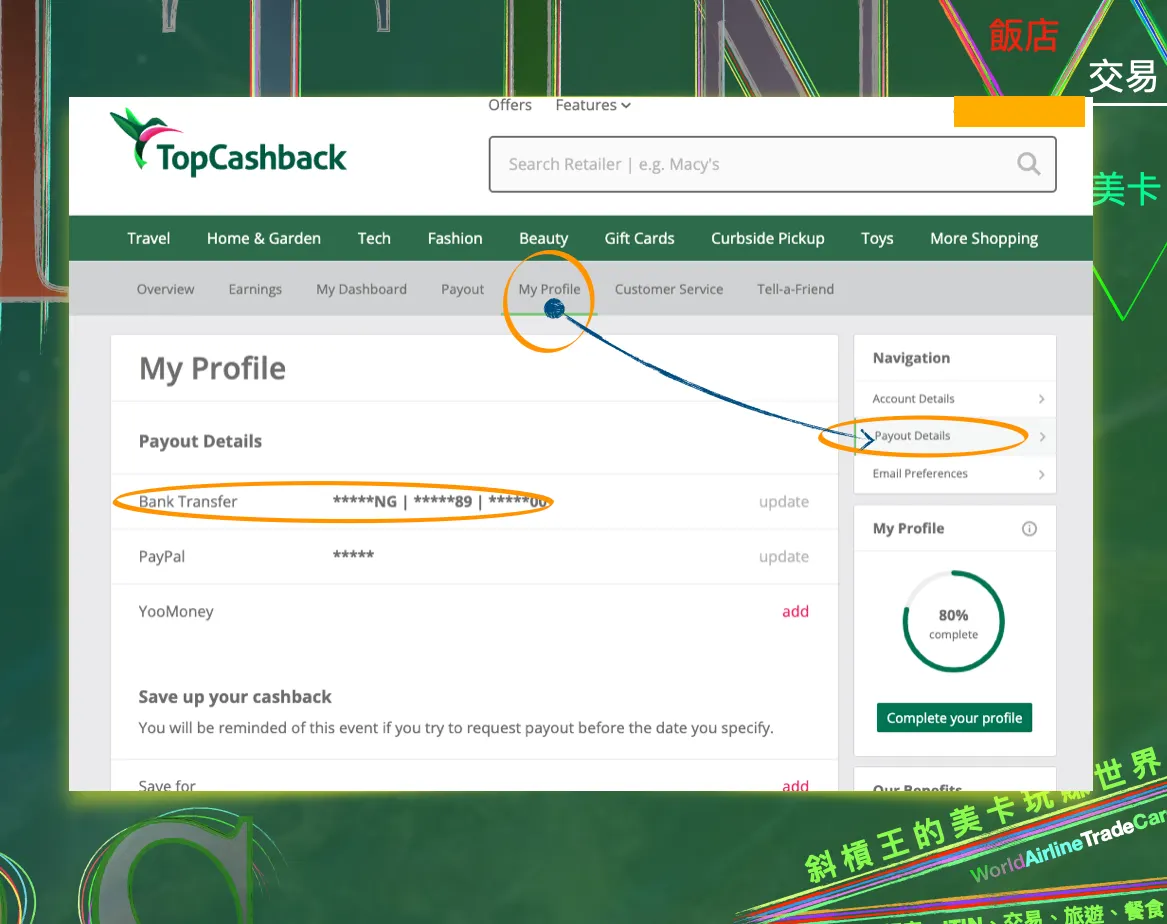Open the Travel category

pos(149,238)
